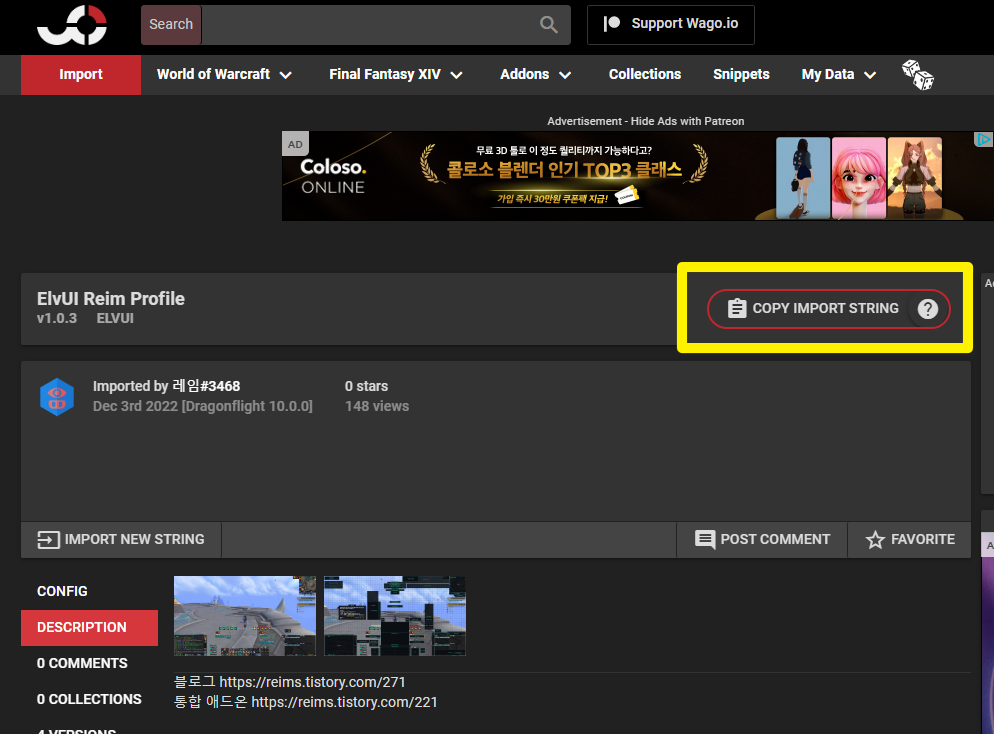The image size is (994, 734).
Task: Click the ELVUI type label
Action: click(x=115, y=318)
